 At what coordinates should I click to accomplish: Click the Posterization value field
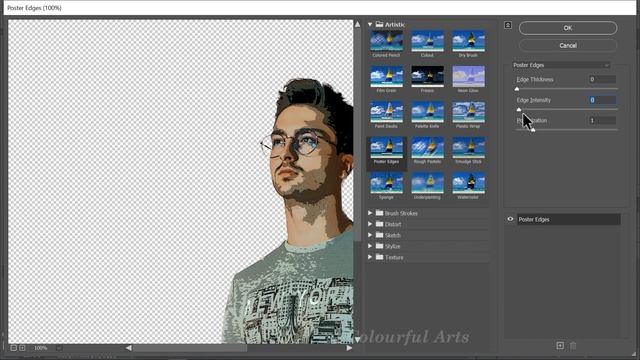coord(602,120)
